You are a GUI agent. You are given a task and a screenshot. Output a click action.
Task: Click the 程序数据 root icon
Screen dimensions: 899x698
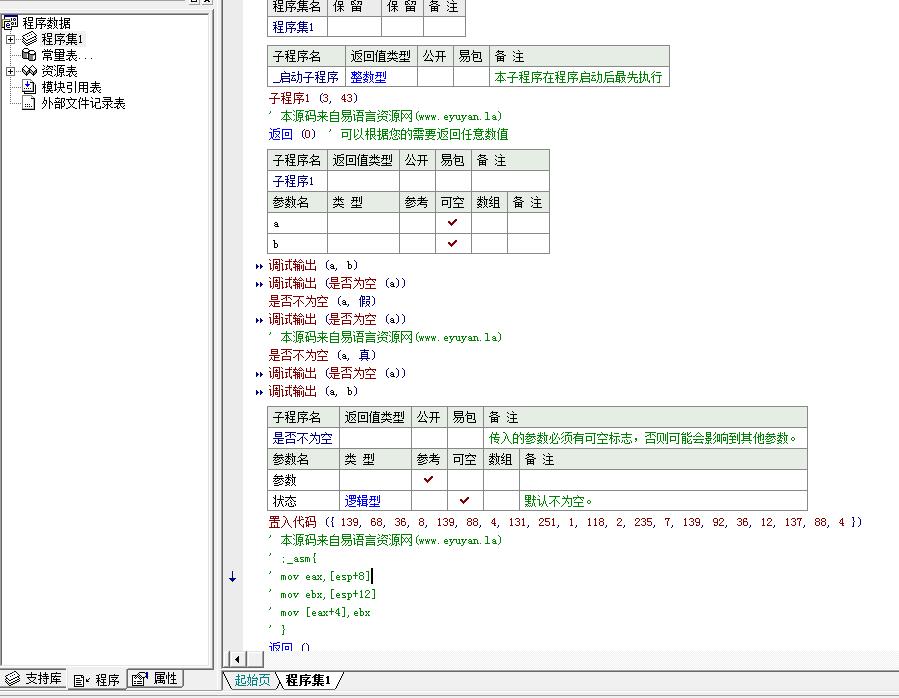pyautogui.click(x=10, y=23)
